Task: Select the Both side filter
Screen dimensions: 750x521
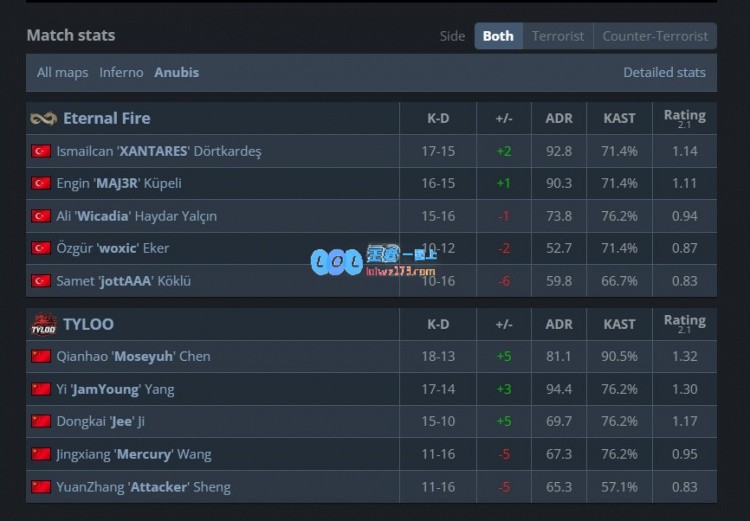Action: click(498, 36)
